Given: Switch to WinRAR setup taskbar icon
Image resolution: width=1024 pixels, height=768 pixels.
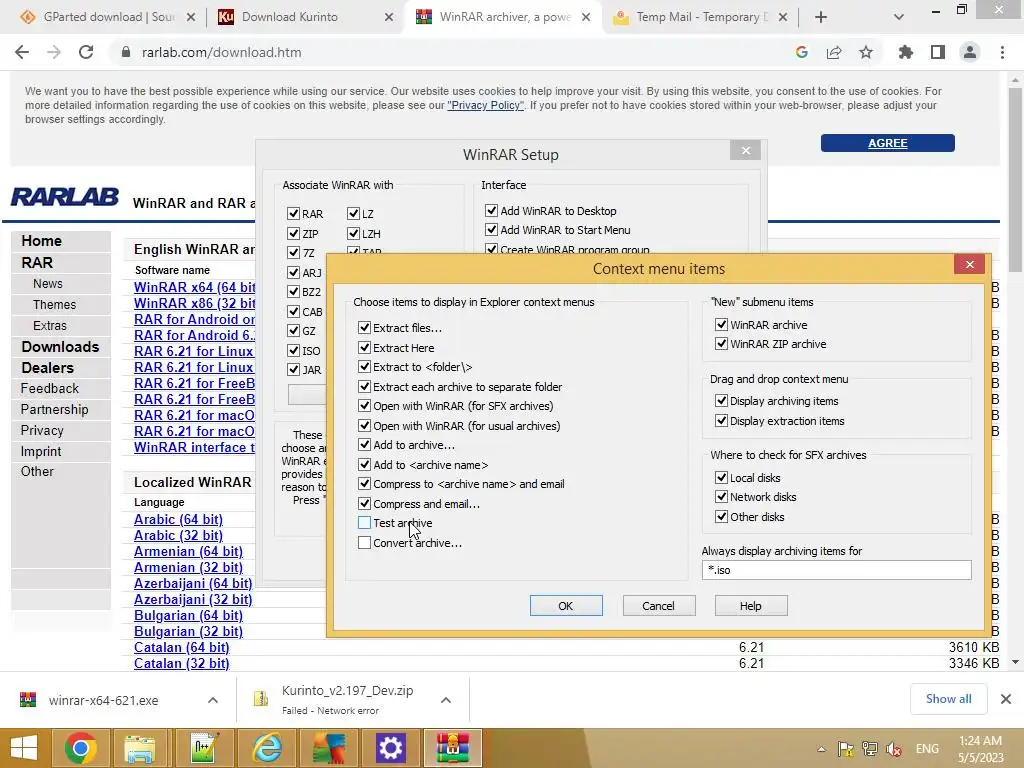Looking at the screenshot, I should pos(453,748).
